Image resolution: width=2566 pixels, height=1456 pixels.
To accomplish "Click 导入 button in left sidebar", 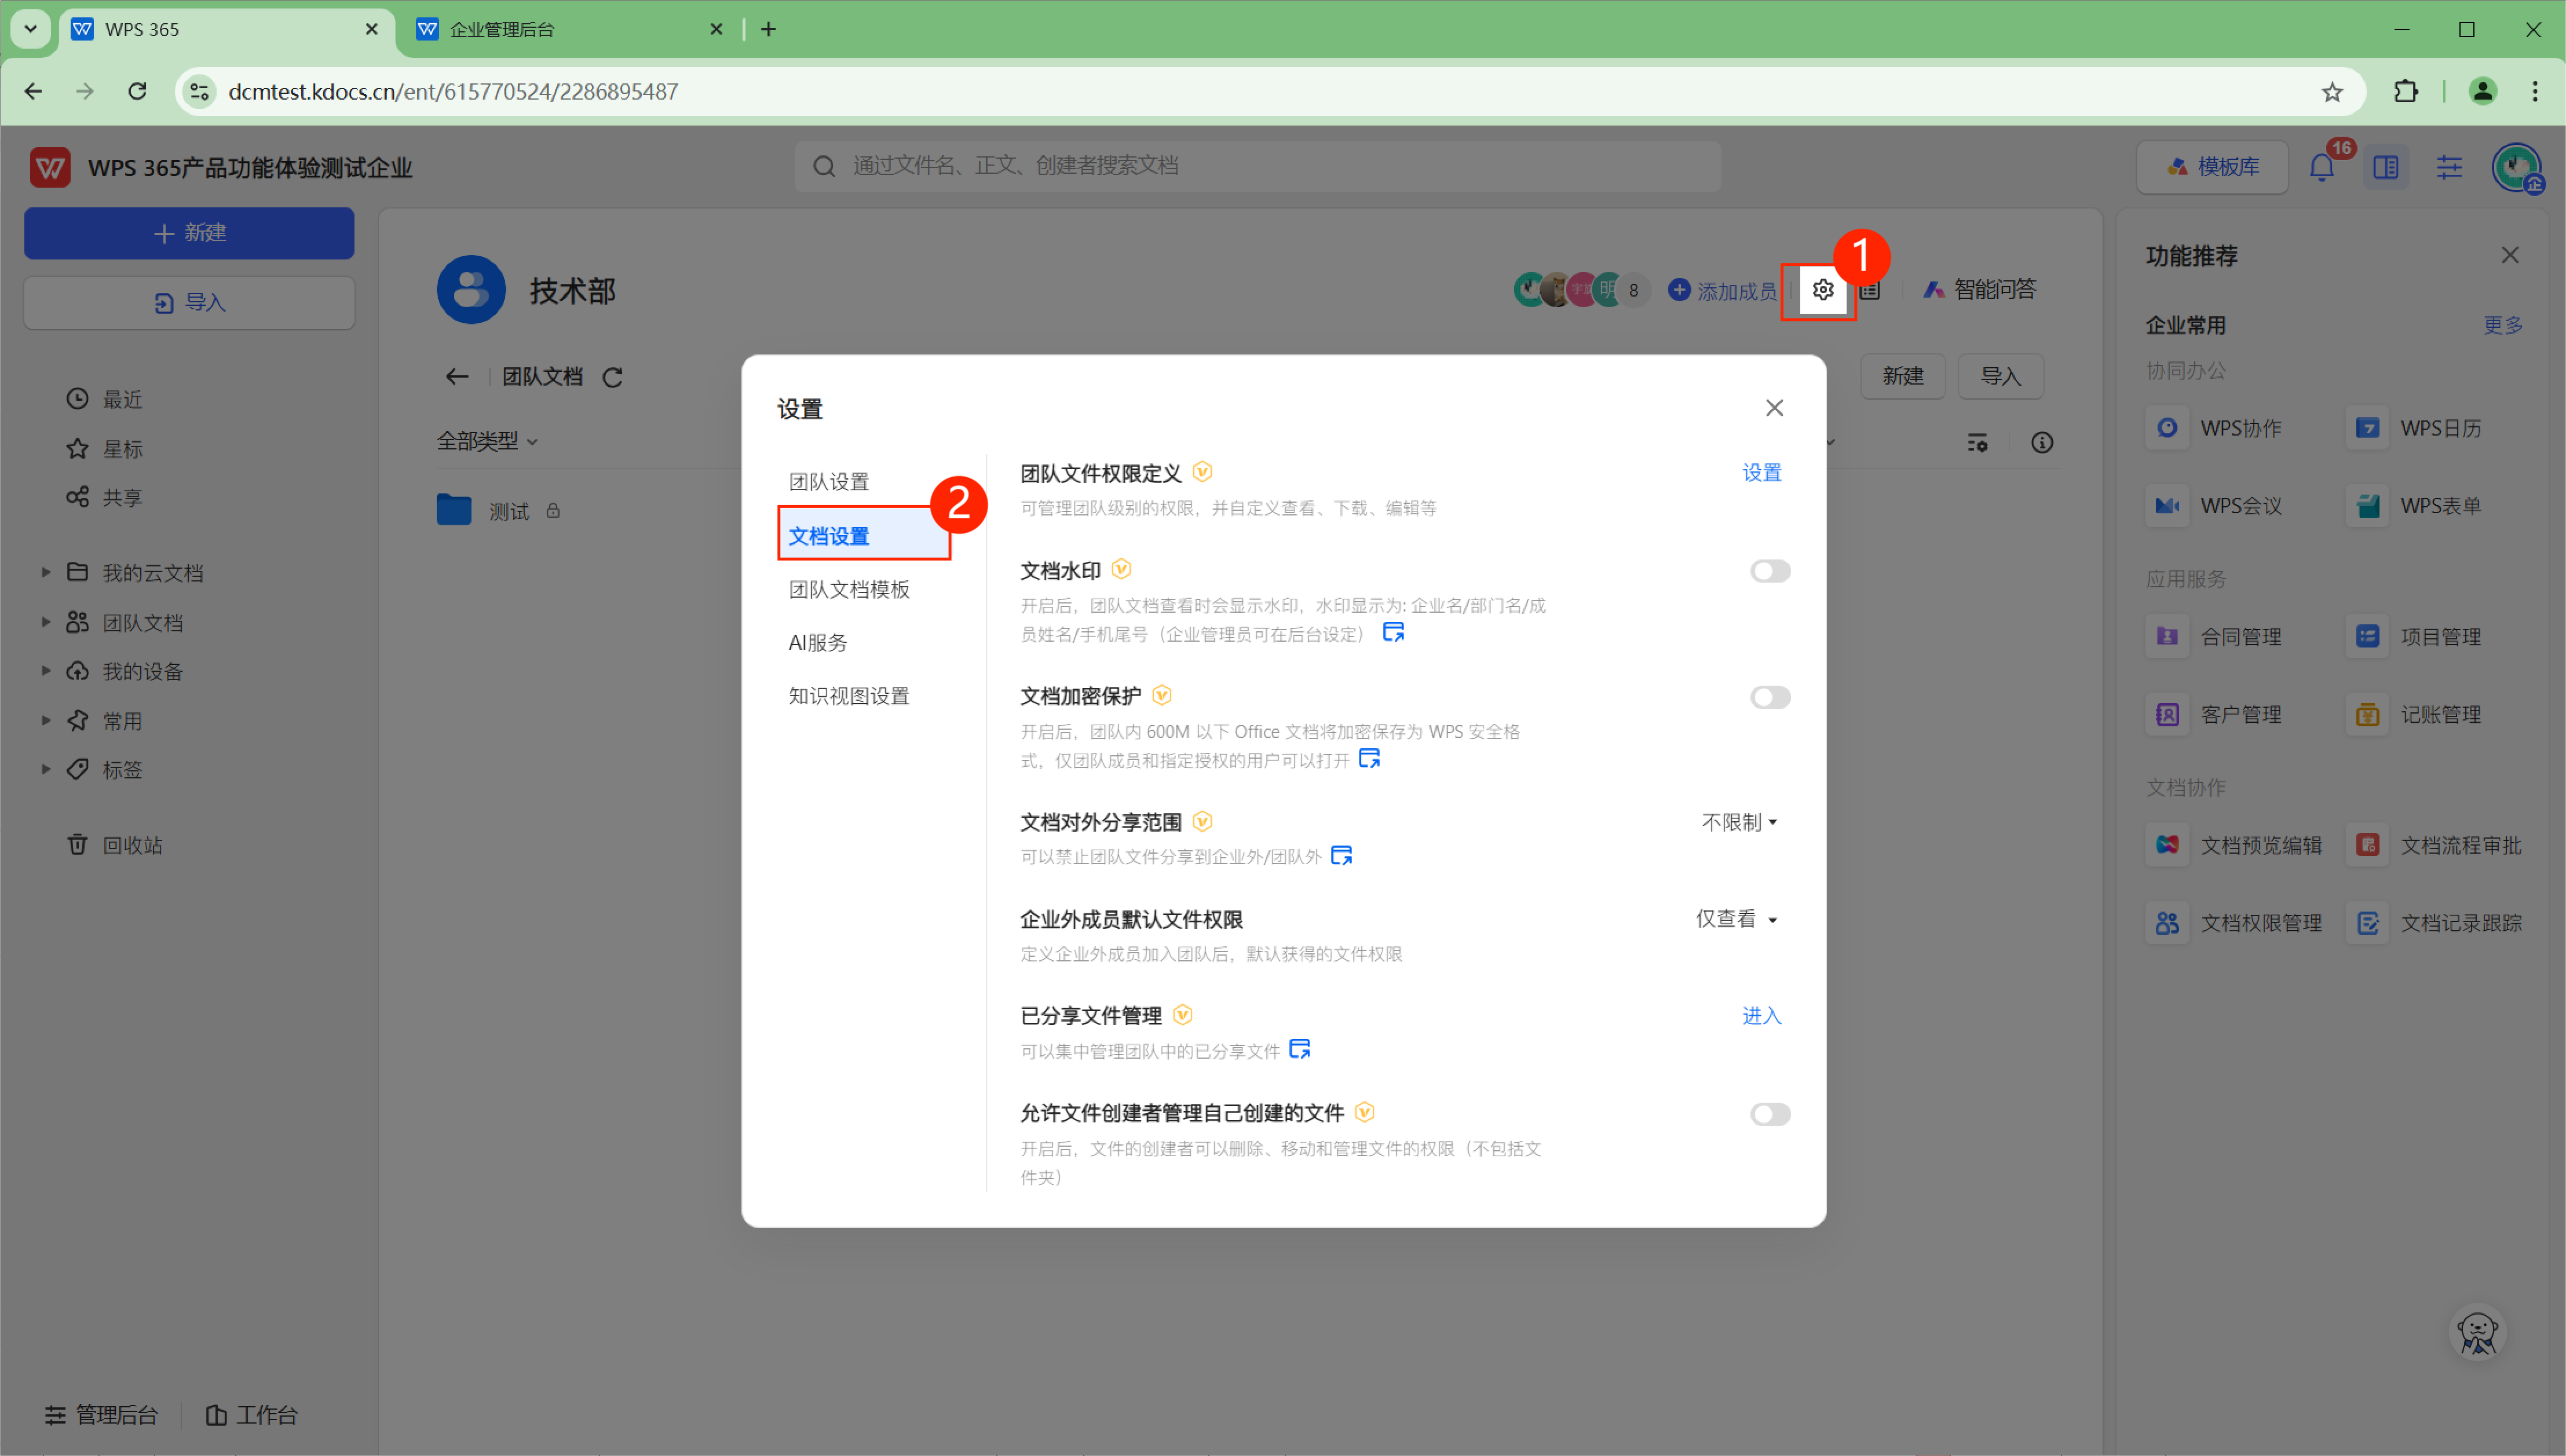I will point(189,303).
